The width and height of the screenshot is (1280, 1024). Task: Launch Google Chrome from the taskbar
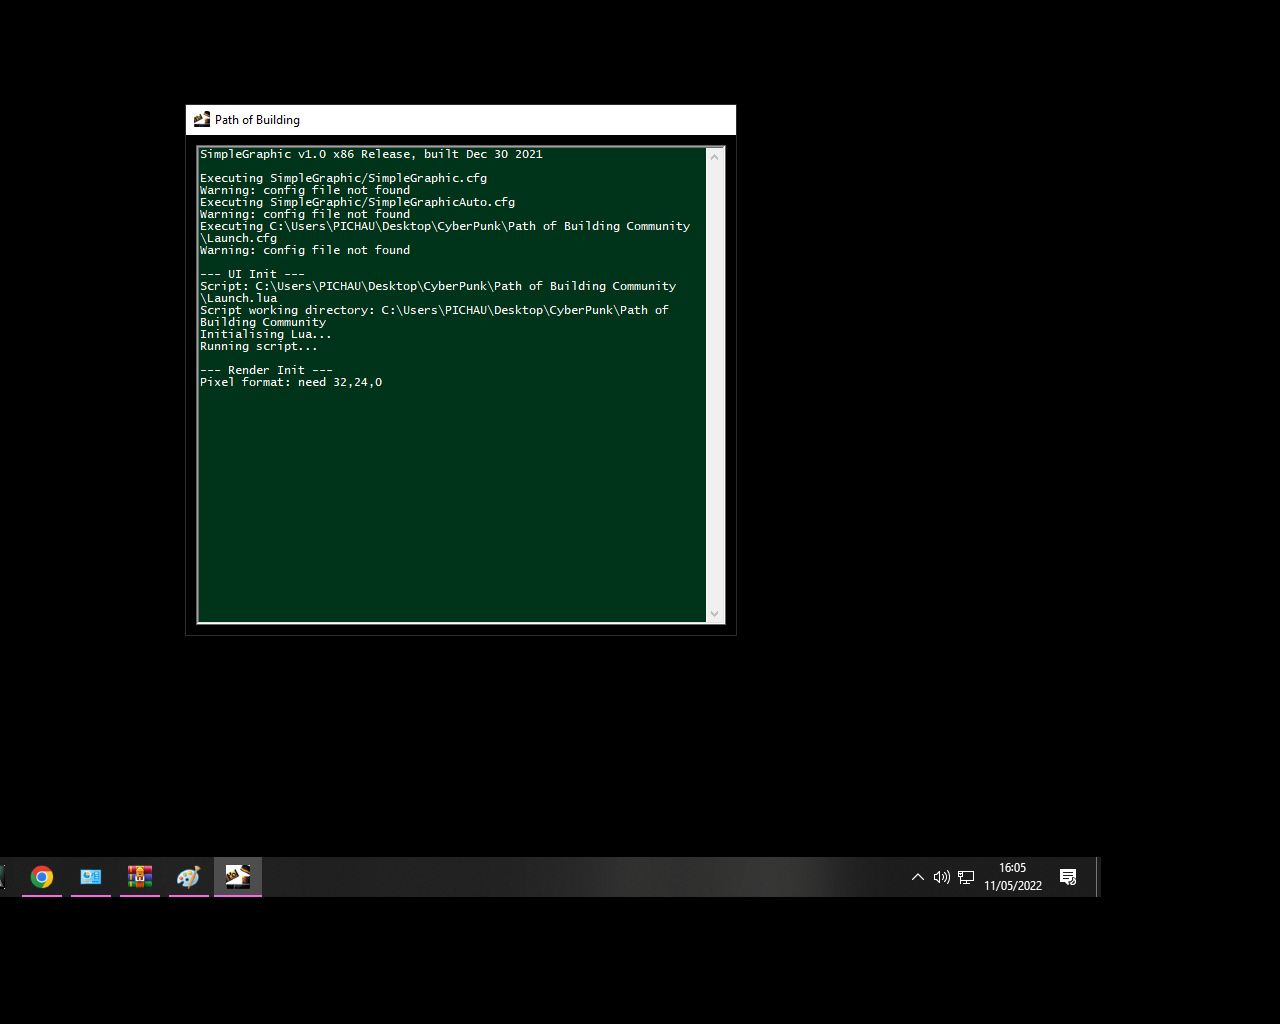41,877
